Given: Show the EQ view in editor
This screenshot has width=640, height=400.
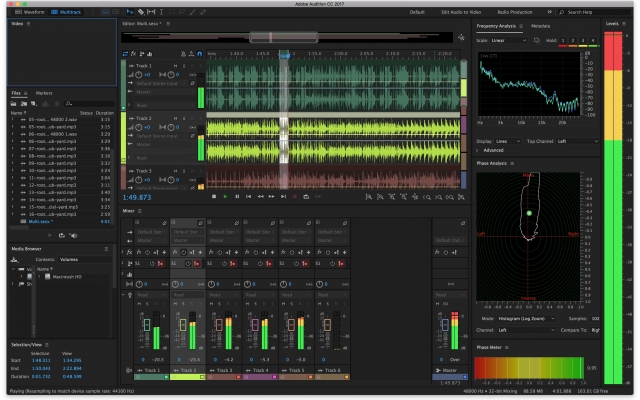Looking at the screenshot, I should [x=149, y=54].
